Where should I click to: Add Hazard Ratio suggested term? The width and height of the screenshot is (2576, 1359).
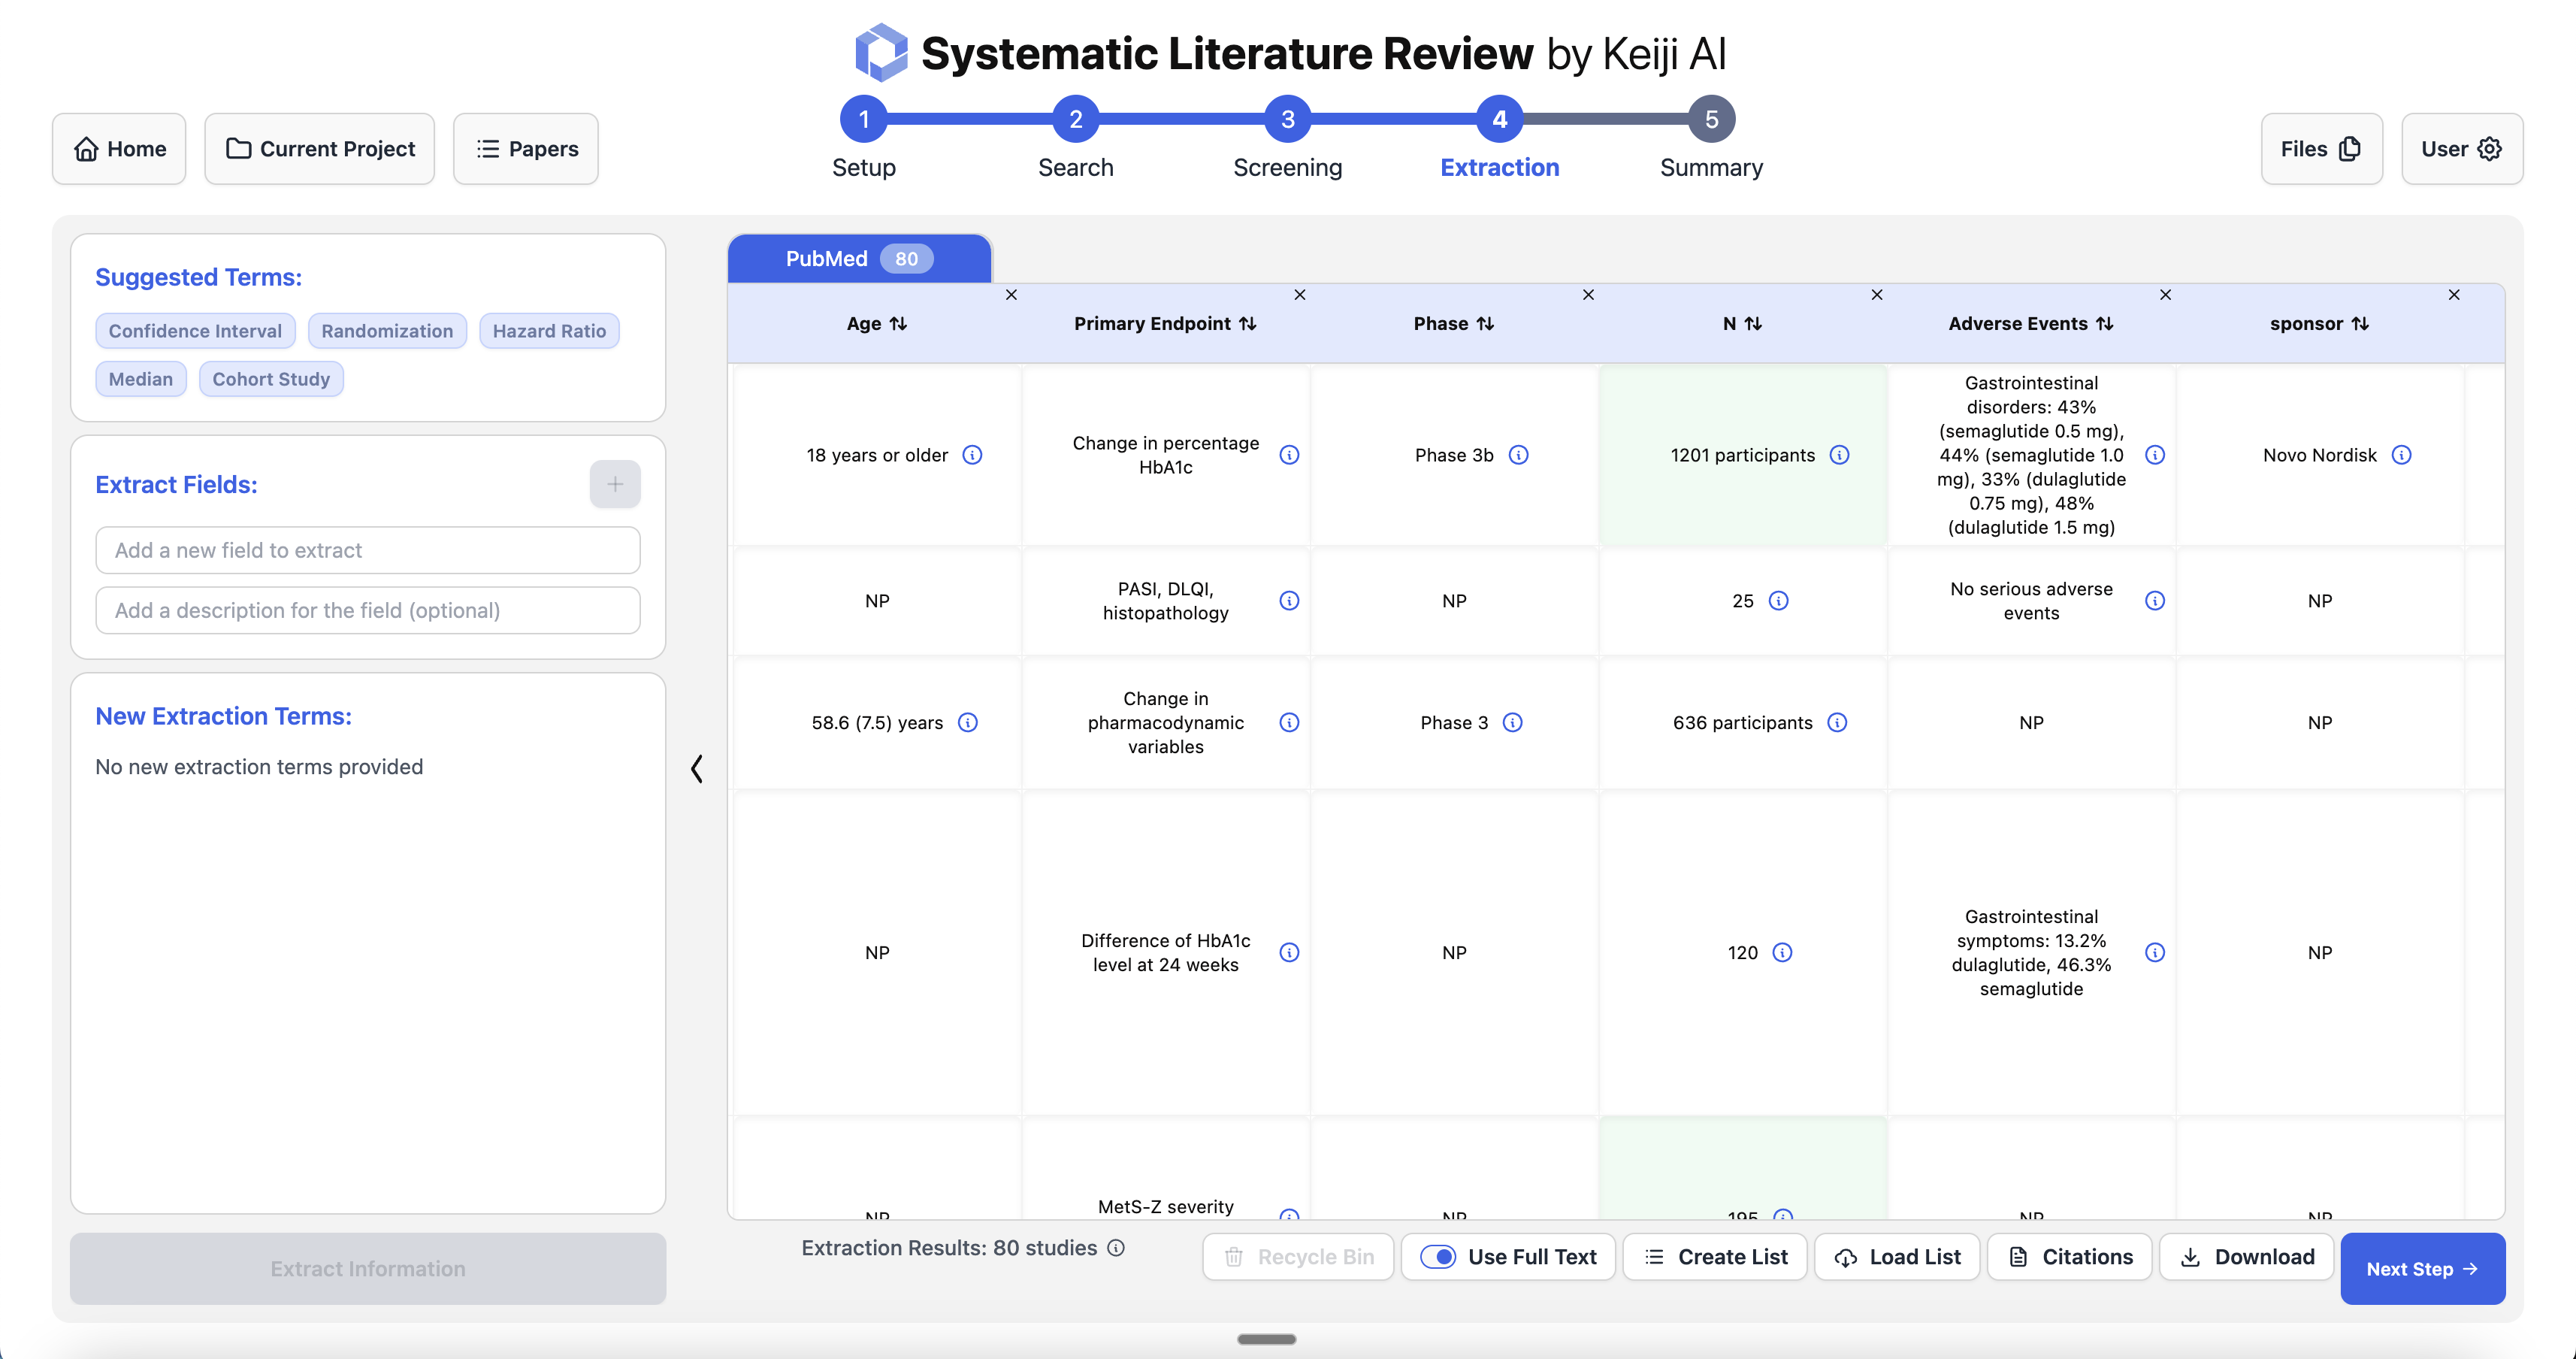tap(549, 331)
